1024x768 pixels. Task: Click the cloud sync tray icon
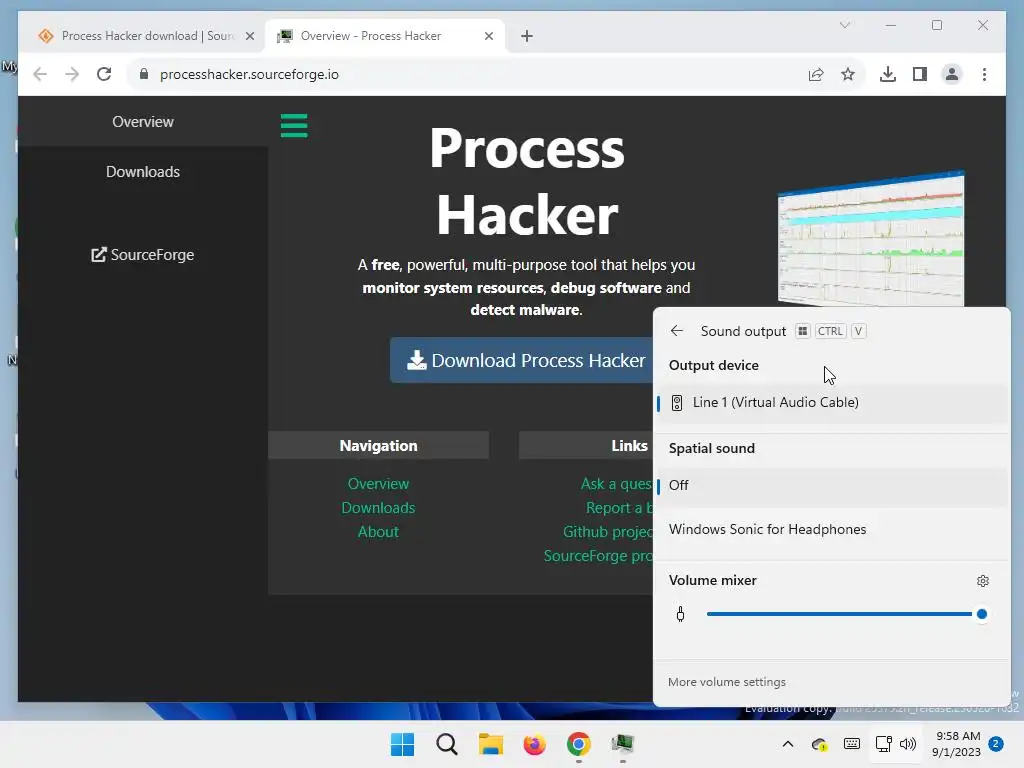click(820, 744)
